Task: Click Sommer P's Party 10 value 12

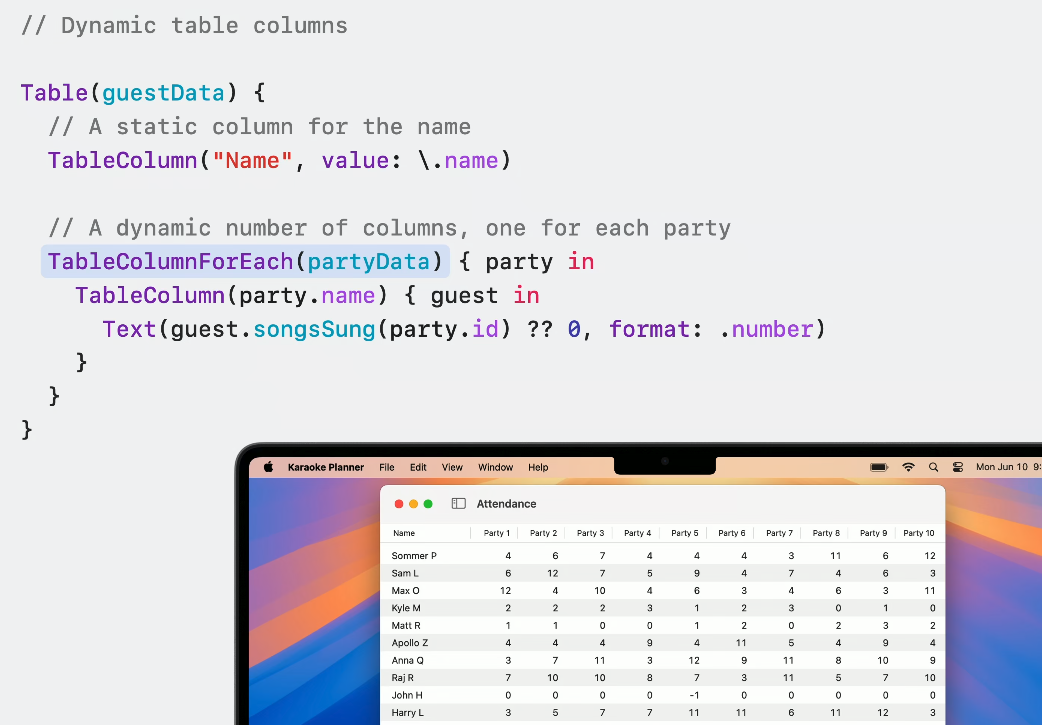Action: pos(930,556)
